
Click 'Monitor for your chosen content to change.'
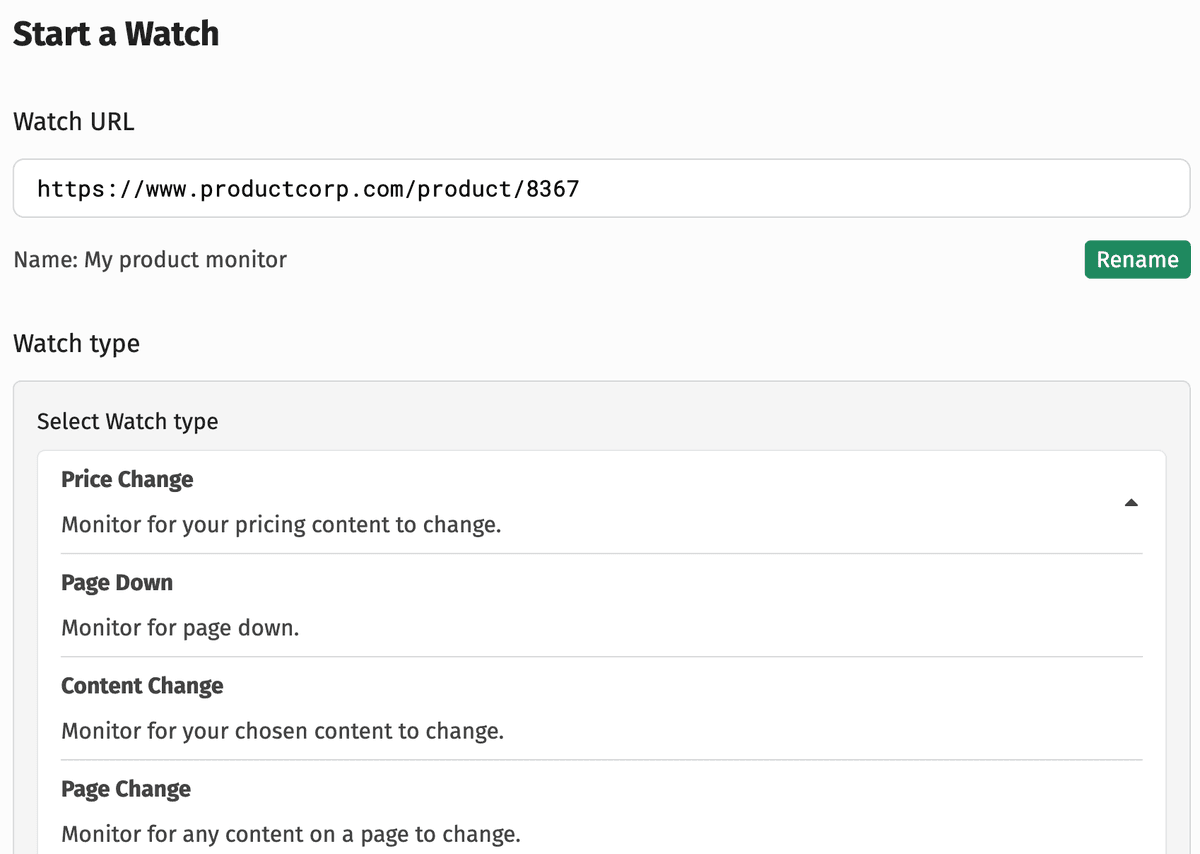pyautogui.click(x=282, y=731)
